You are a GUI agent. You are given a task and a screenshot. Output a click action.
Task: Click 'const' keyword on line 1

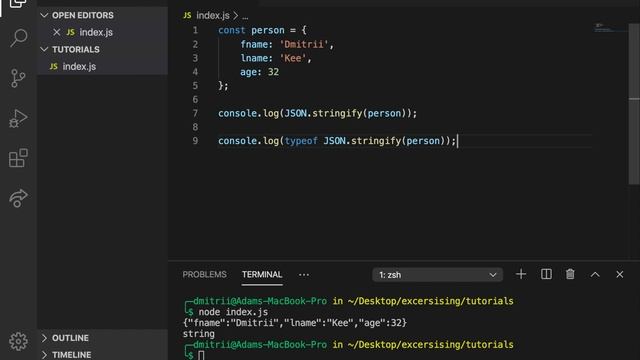tap(231, 30)
